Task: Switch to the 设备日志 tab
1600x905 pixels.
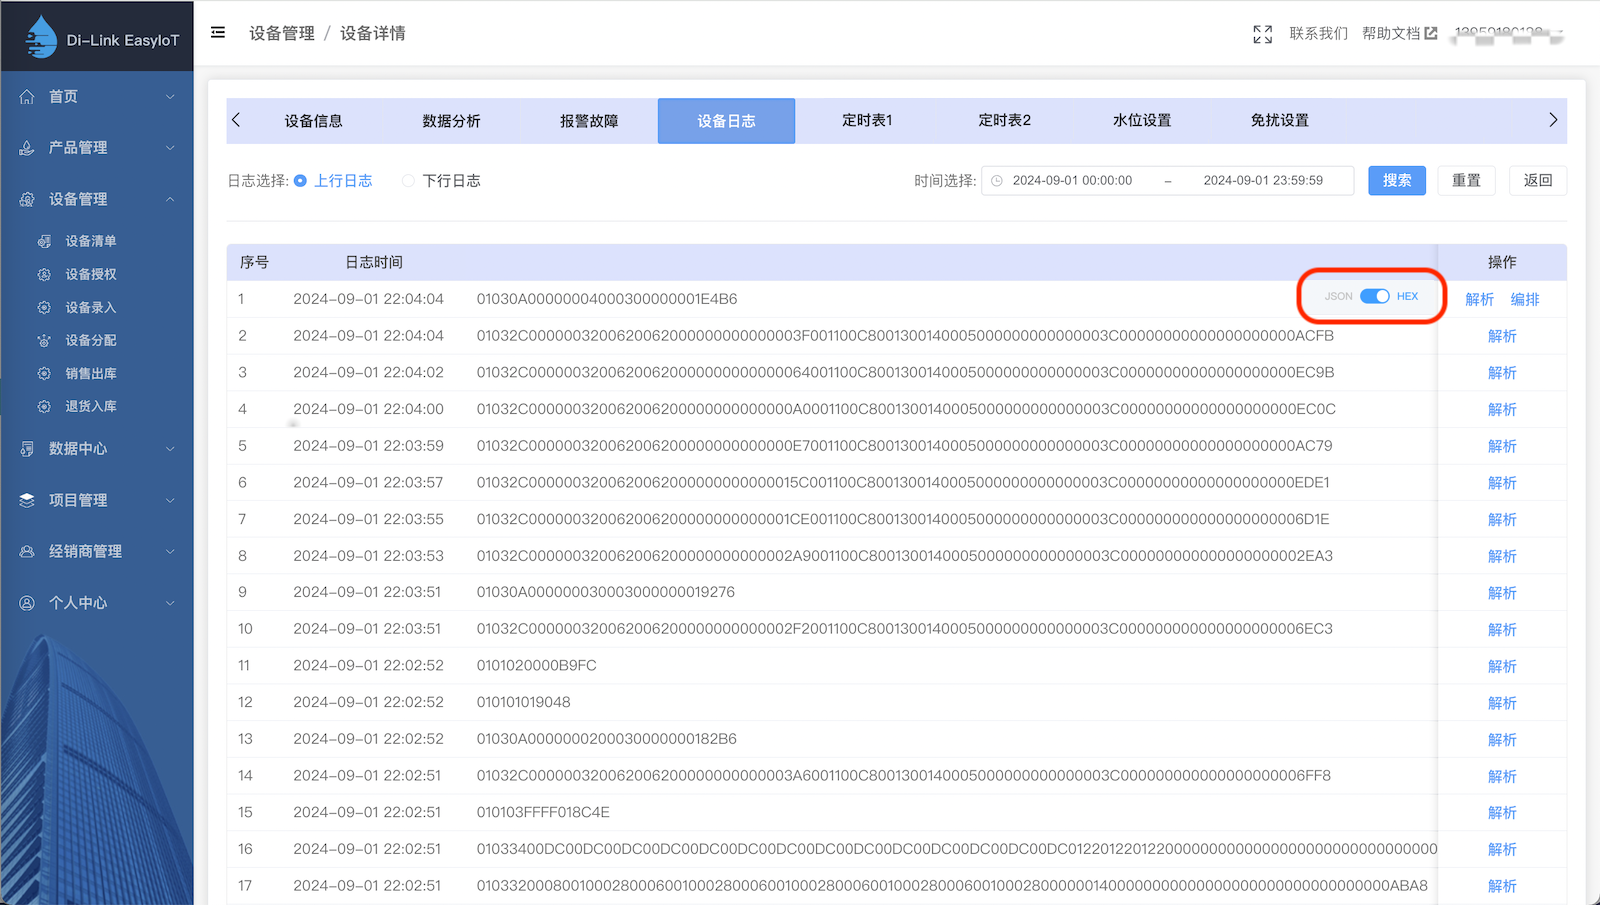Action: click(726, 121)
